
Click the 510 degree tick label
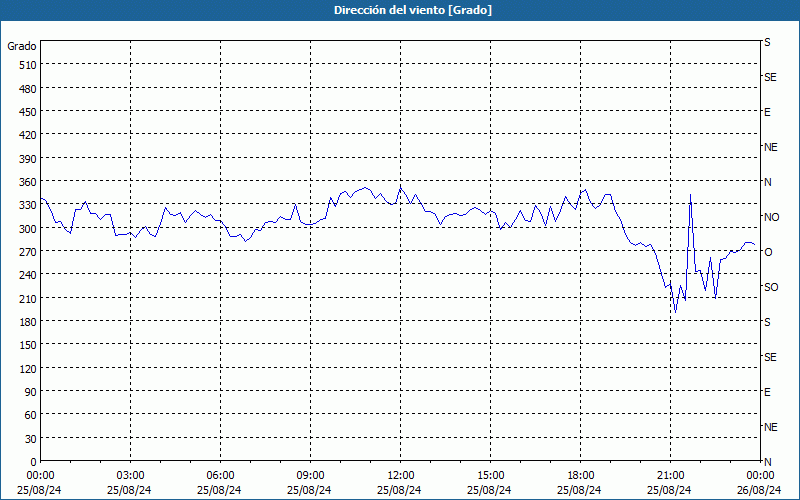pos(28,65)
